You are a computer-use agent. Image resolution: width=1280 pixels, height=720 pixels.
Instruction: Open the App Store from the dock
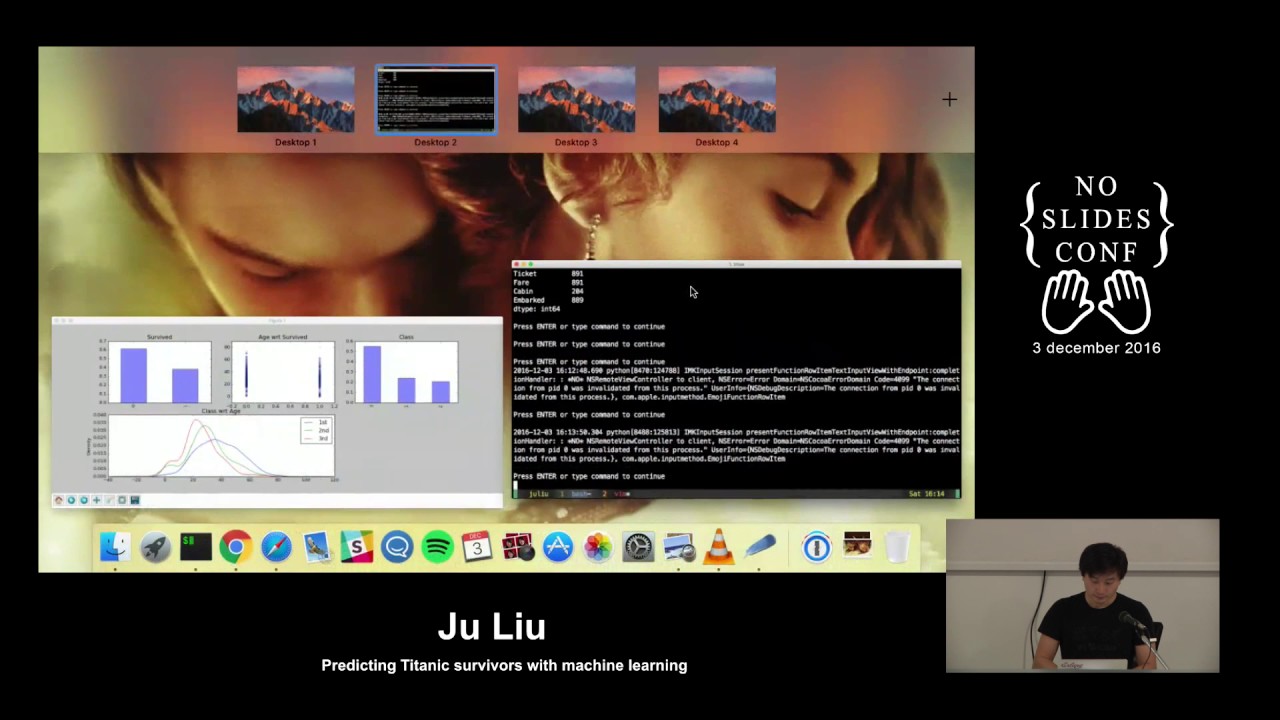tap(558, 547)
